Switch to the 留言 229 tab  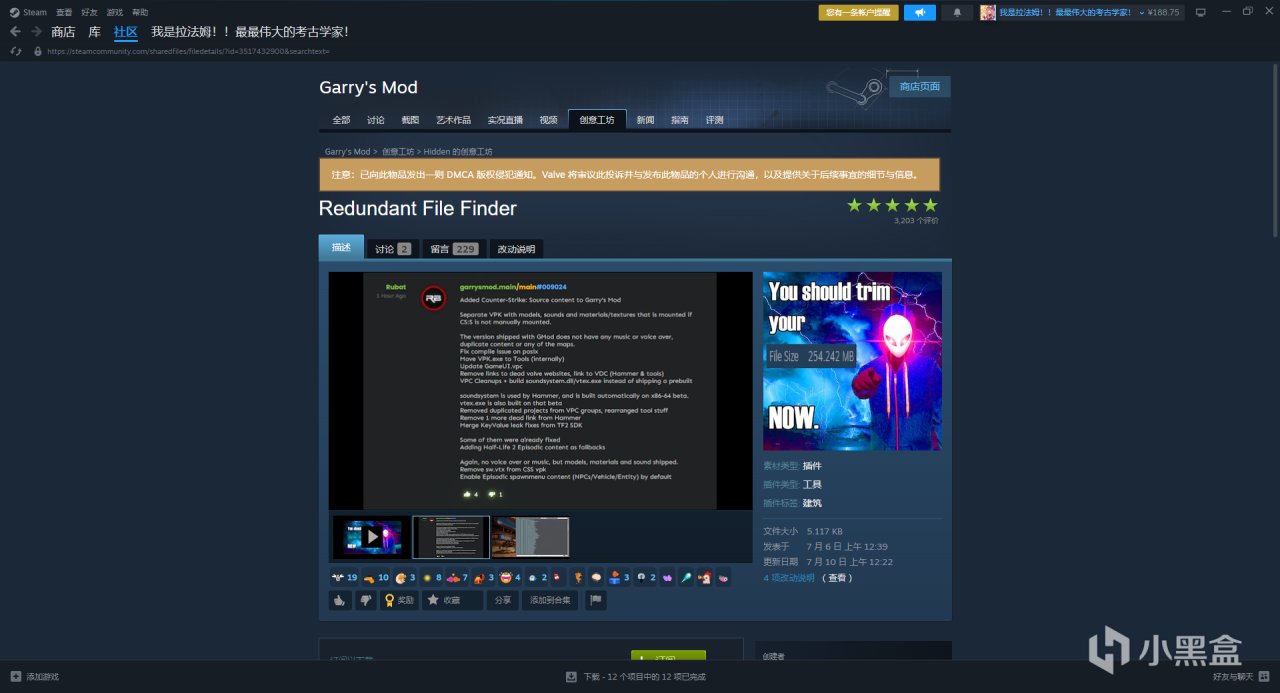tap(454, 249)
